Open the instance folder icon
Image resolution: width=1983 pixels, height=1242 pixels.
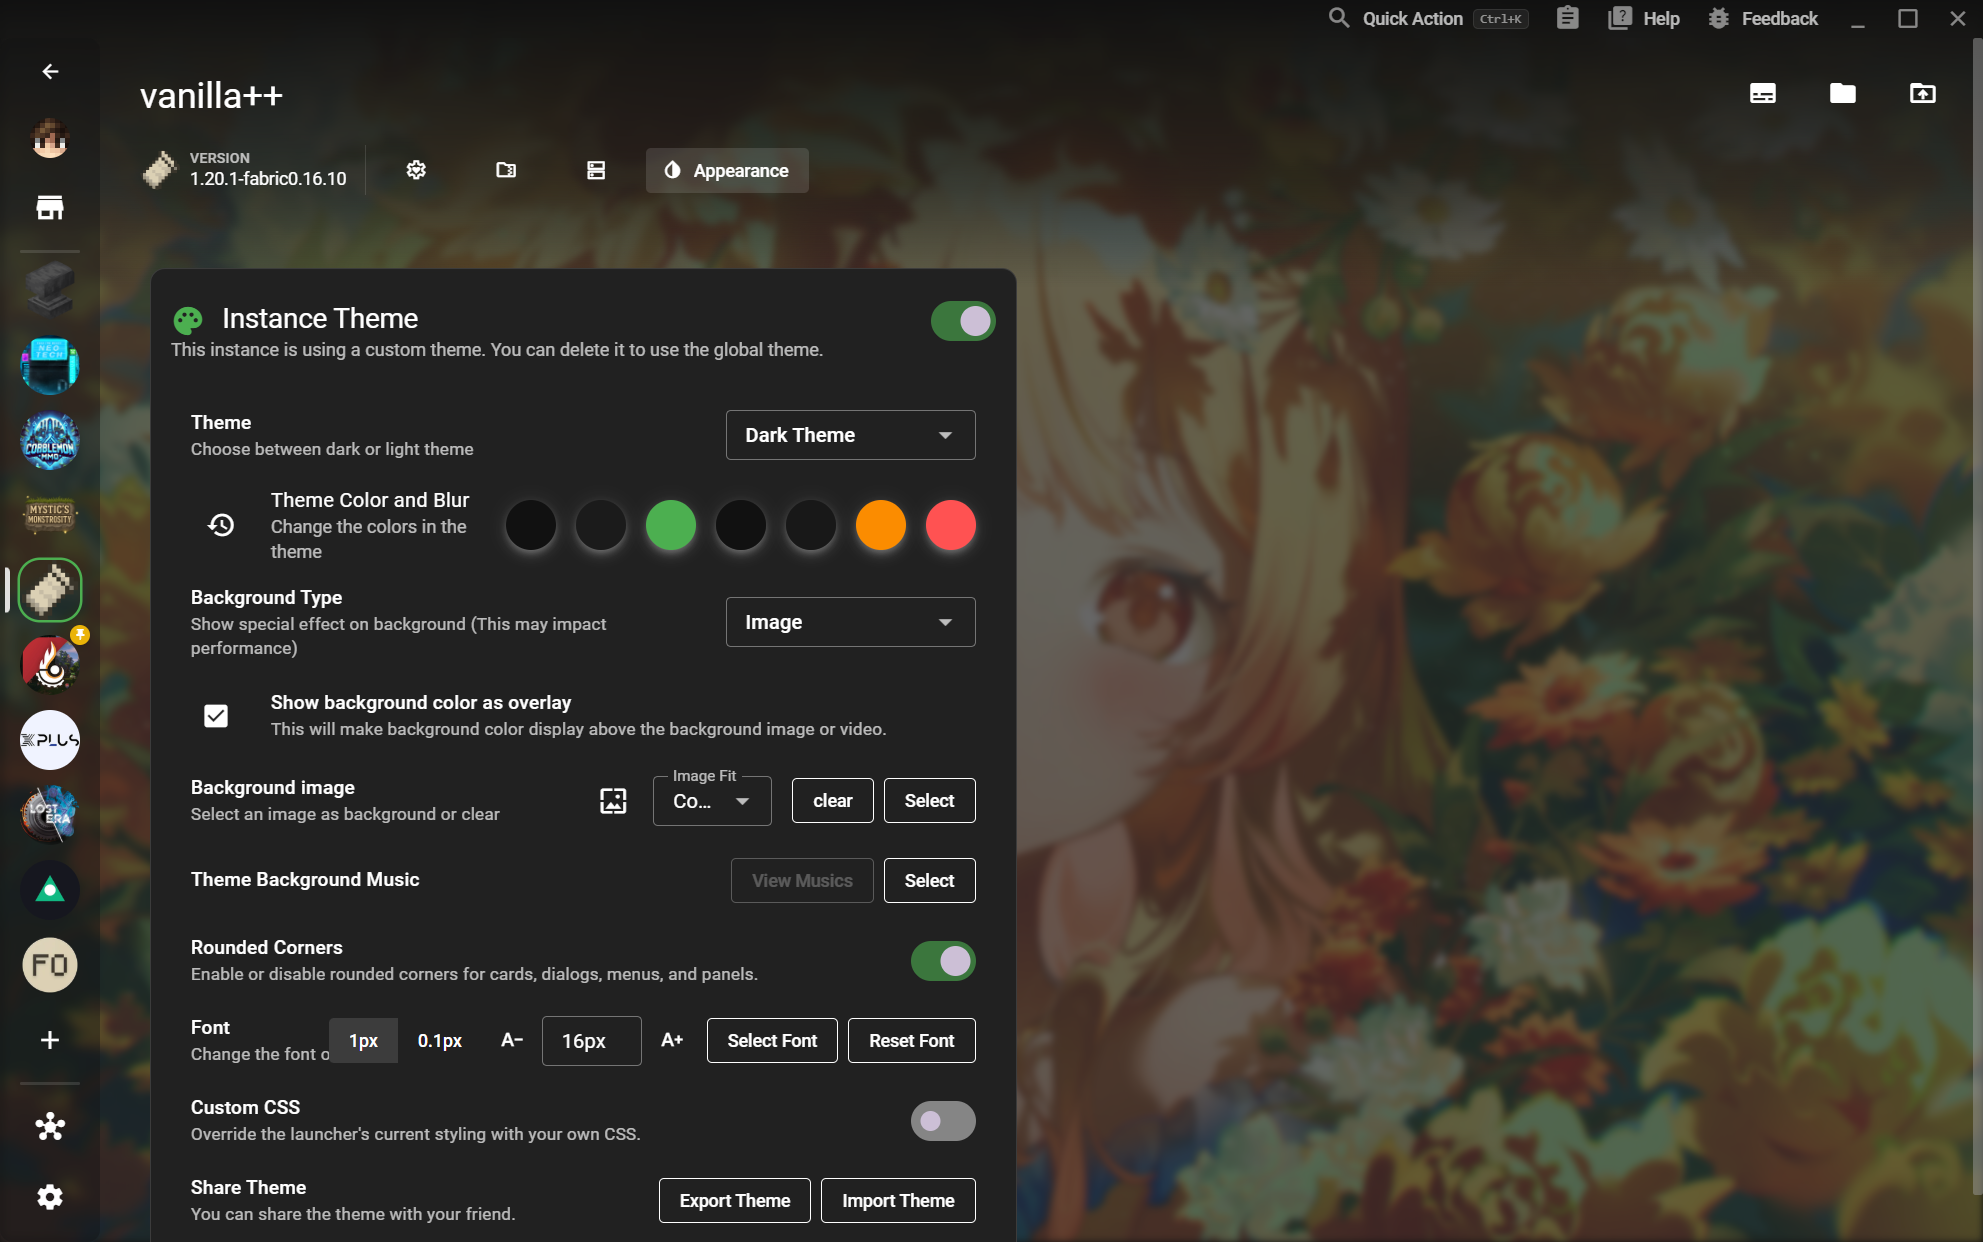coord(1843,93)
